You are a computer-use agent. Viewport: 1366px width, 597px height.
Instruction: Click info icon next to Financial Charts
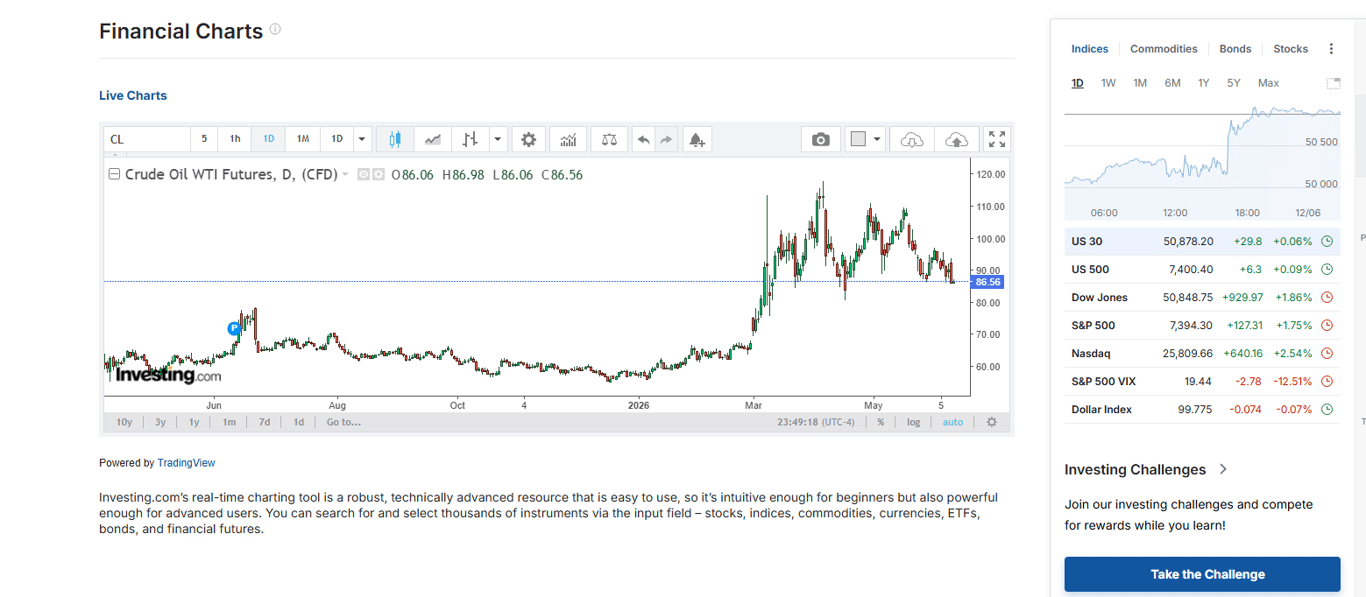click(x=275, y=29)
